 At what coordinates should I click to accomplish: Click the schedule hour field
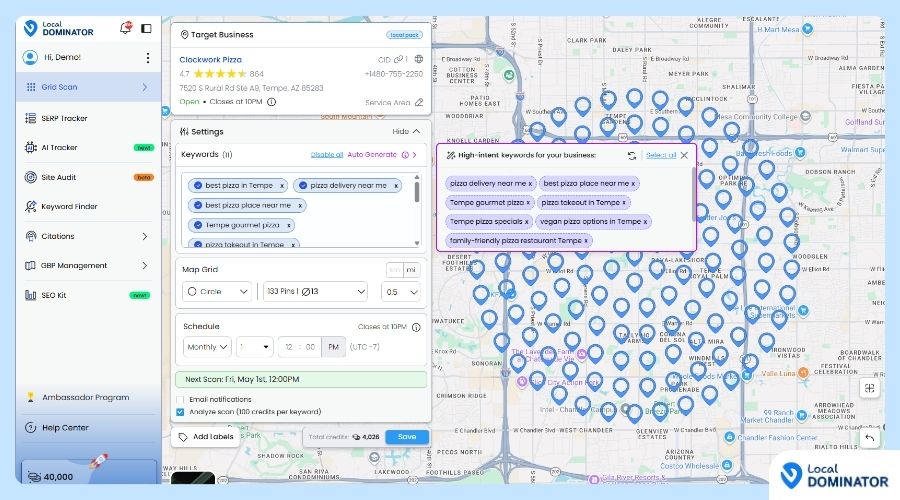click(289, 347)
